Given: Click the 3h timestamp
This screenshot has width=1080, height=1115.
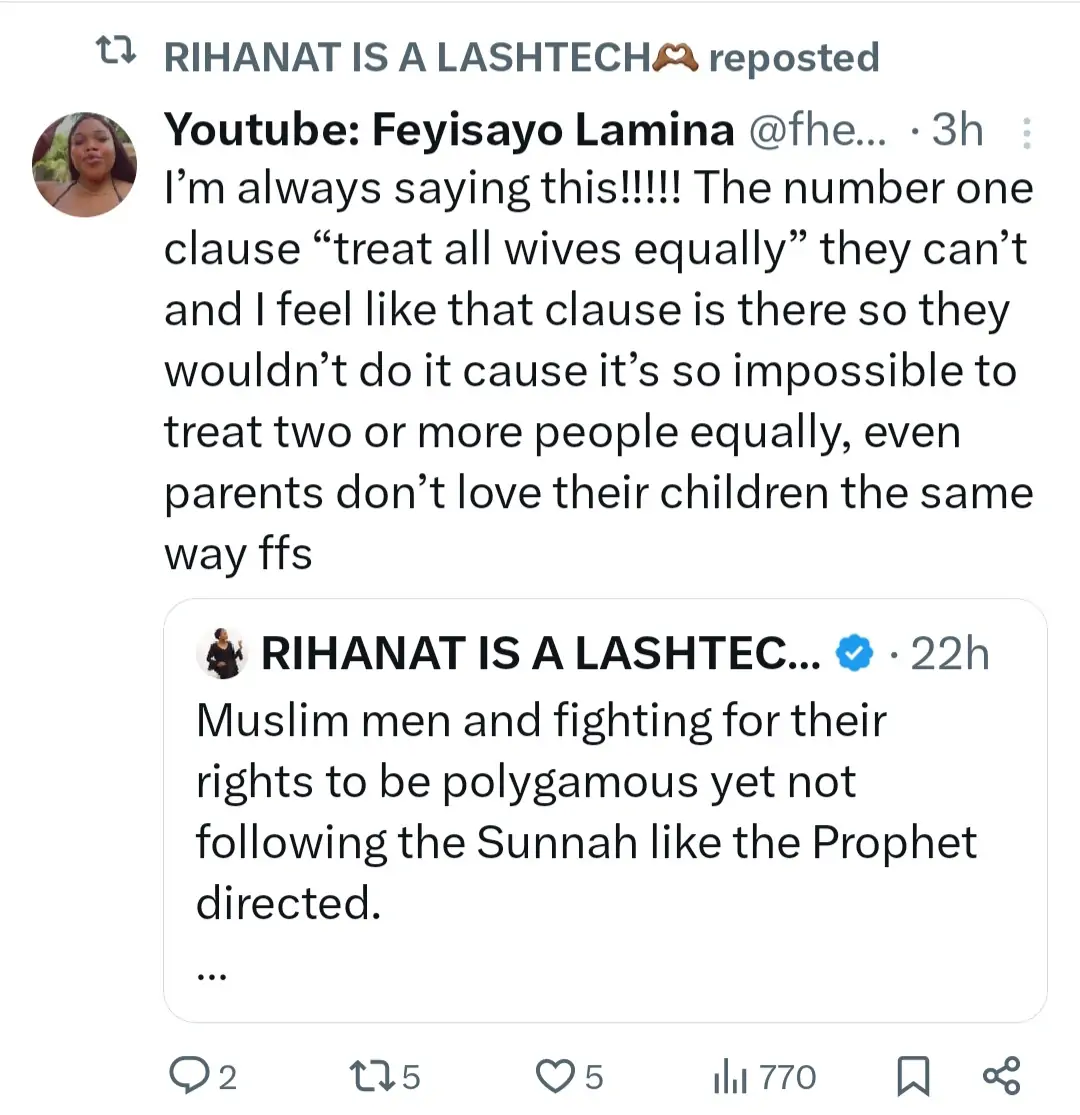Looking at the screenshot, I should [x=955, y=131].
